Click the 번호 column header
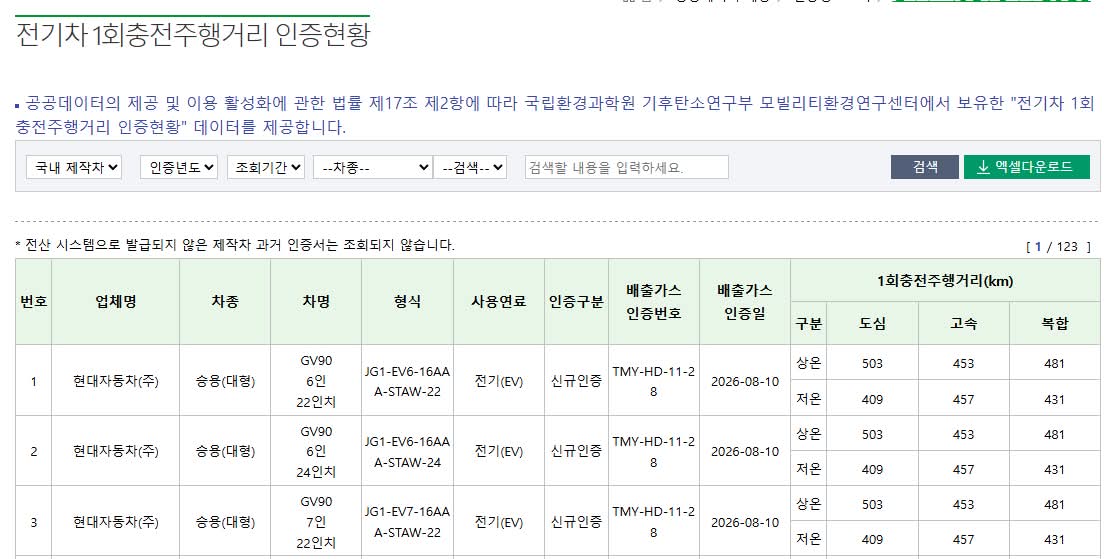Viewport: 1104px width, 559px height. coord(34,302)
